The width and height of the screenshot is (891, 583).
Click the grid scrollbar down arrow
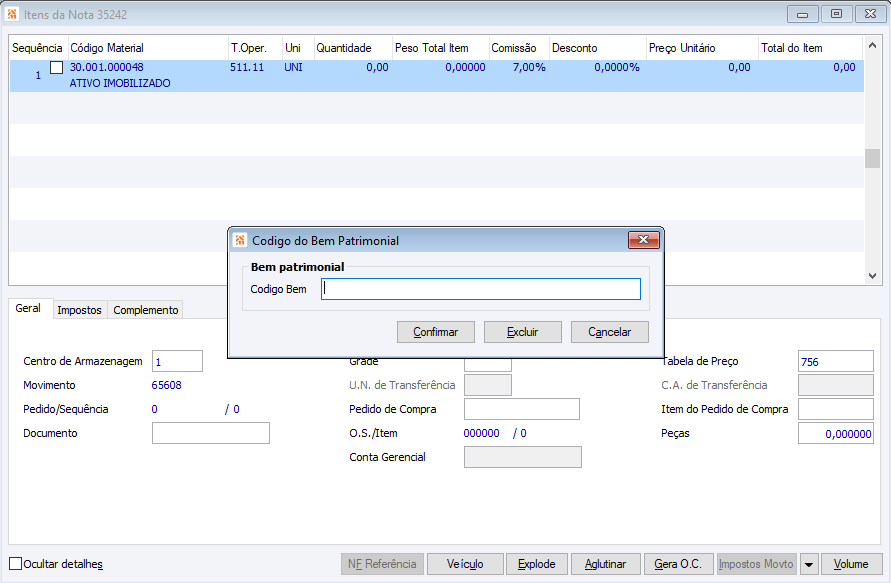872,276
